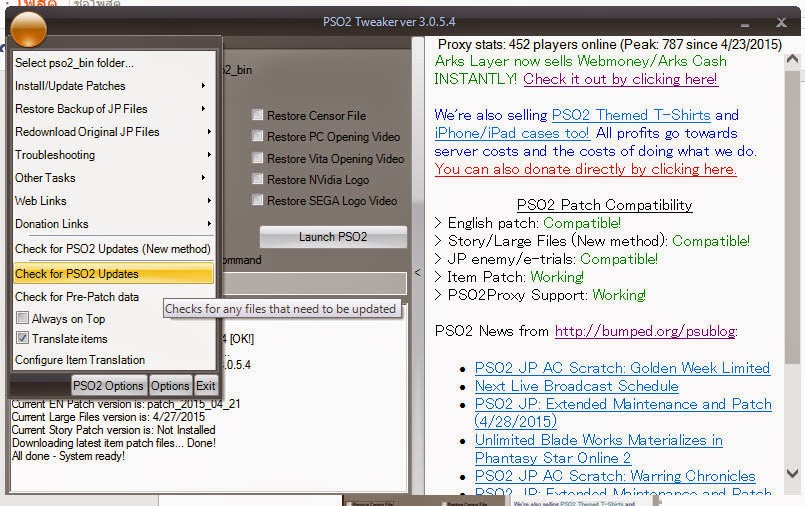The height and width of the screenshot is (506, 805).
Task: Follow the Check it out by clicking here link
Action: [620, 79]
